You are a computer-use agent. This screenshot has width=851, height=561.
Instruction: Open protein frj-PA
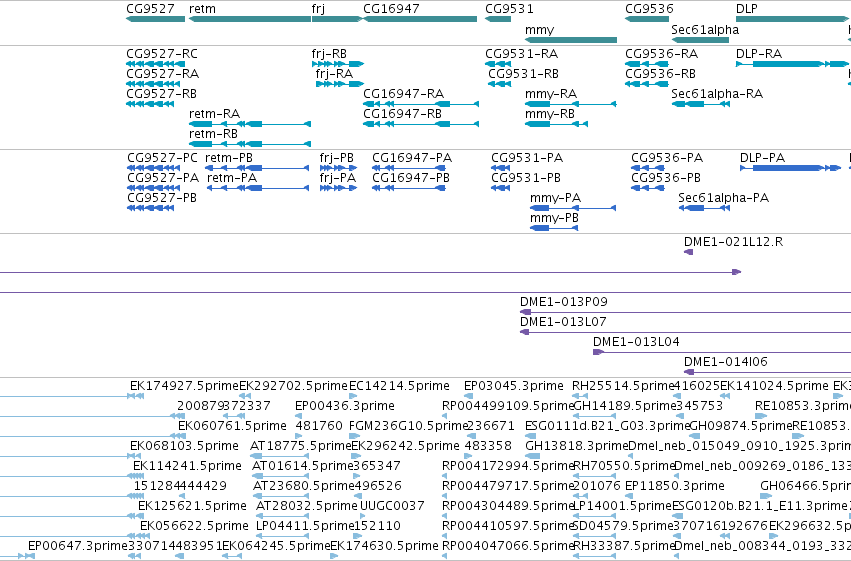pyautogui.click(x=339, y=188)
